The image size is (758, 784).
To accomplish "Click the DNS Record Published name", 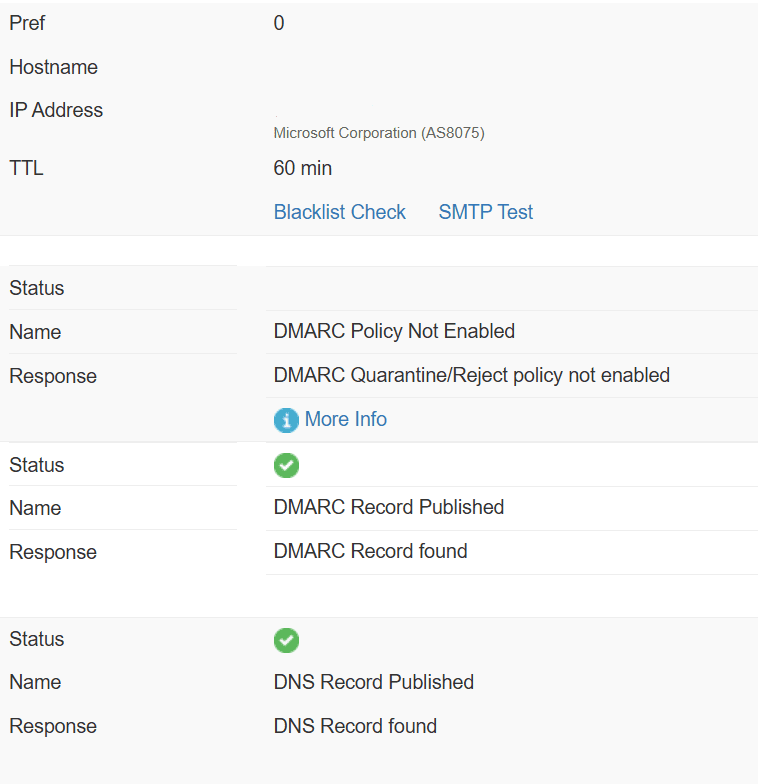I will (x=374, y=682).
